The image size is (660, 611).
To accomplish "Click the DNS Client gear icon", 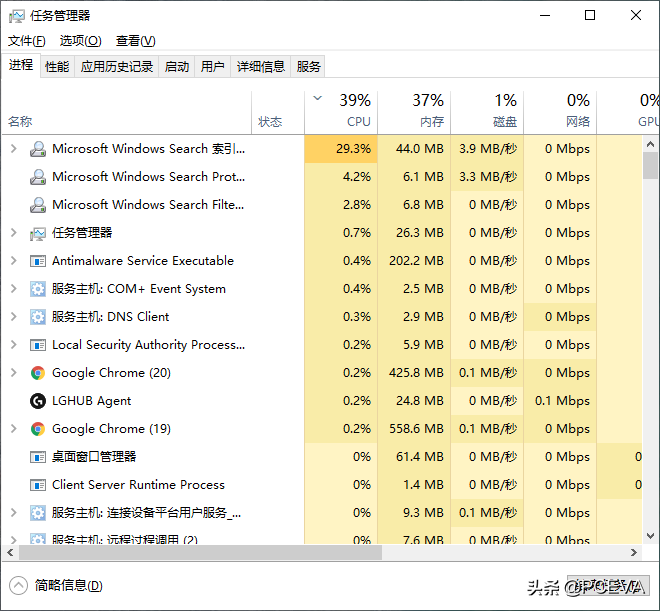I will [38, 317].
